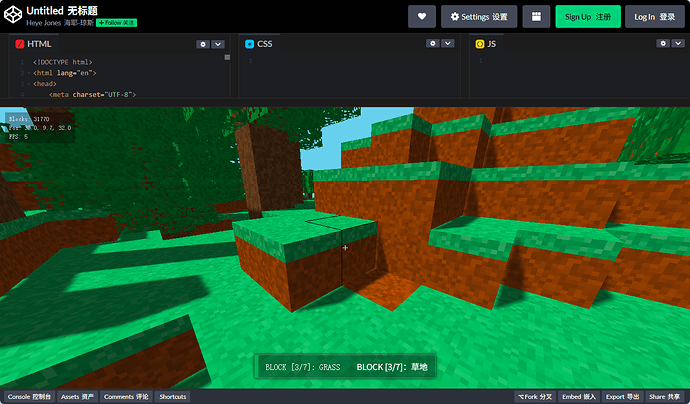
Task: Click the DOCTYPE html code line
Action: tap(62, 62)
